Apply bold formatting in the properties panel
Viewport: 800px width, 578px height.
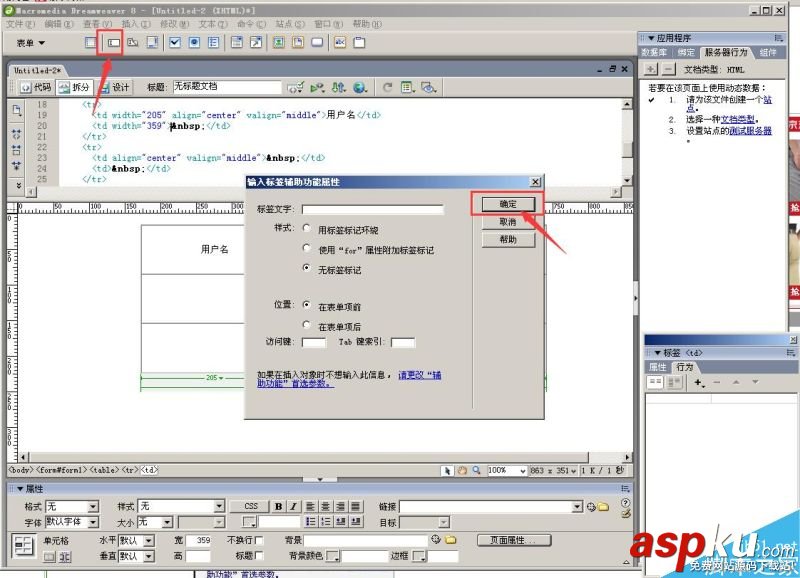click(279, 507)
